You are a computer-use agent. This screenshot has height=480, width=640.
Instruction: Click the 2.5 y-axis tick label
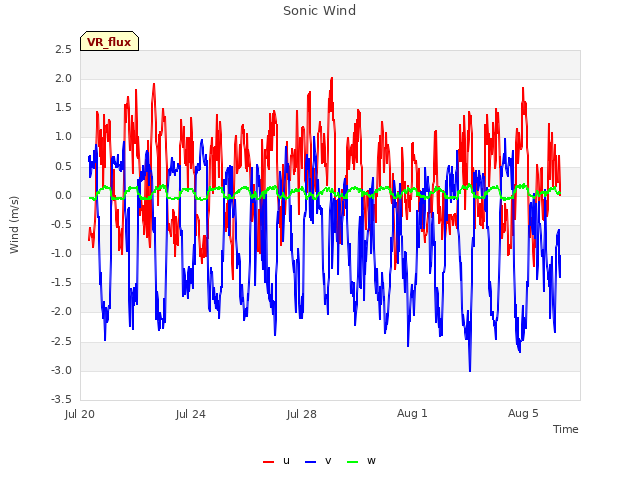64,49
